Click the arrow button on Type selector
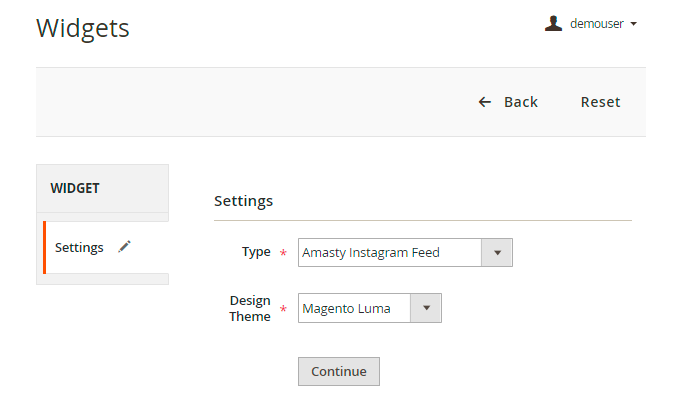The image size is (684, 412). [497, 253]
